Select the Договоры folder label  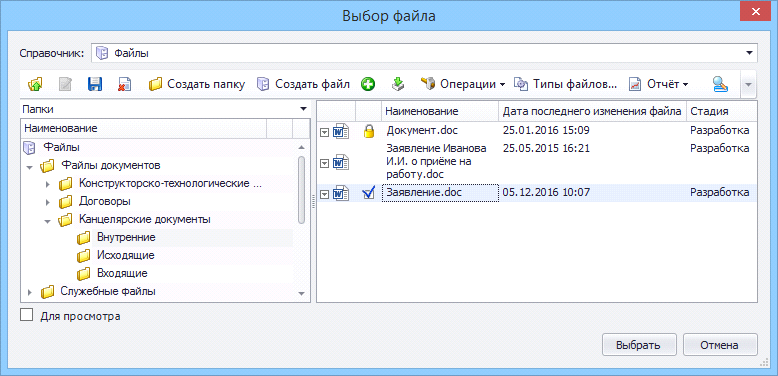105,202
